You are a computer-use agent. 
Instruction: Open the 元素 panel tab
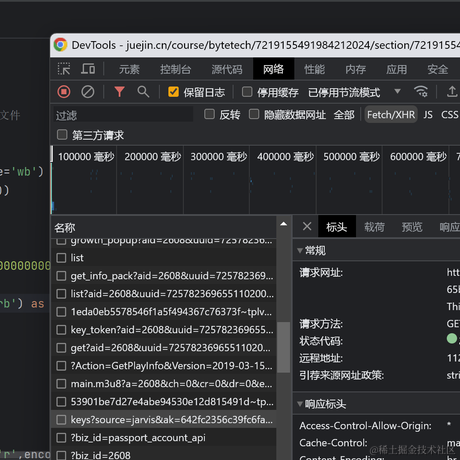(x=130, y=69)
